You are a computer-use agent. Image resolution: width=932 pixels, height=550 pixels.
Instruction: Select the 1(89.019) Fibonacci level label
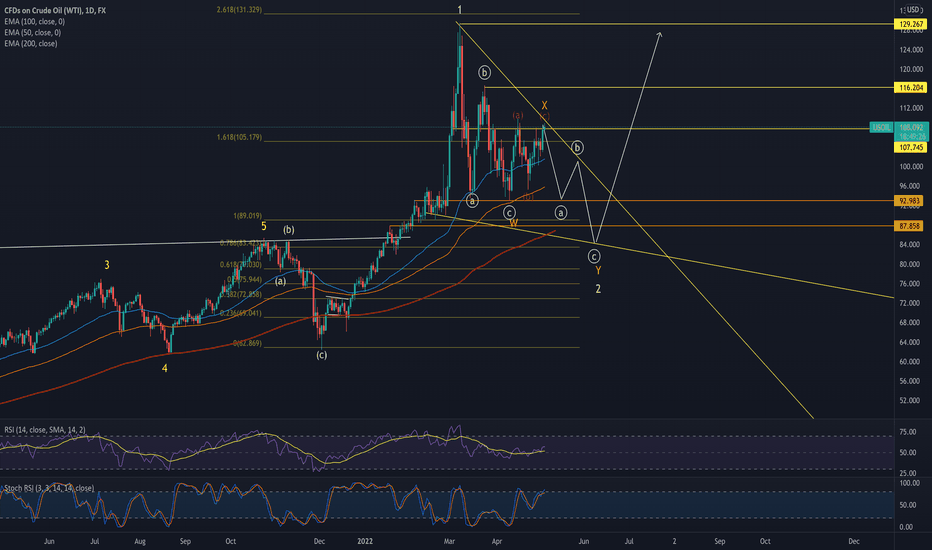(x=247, y=216)
